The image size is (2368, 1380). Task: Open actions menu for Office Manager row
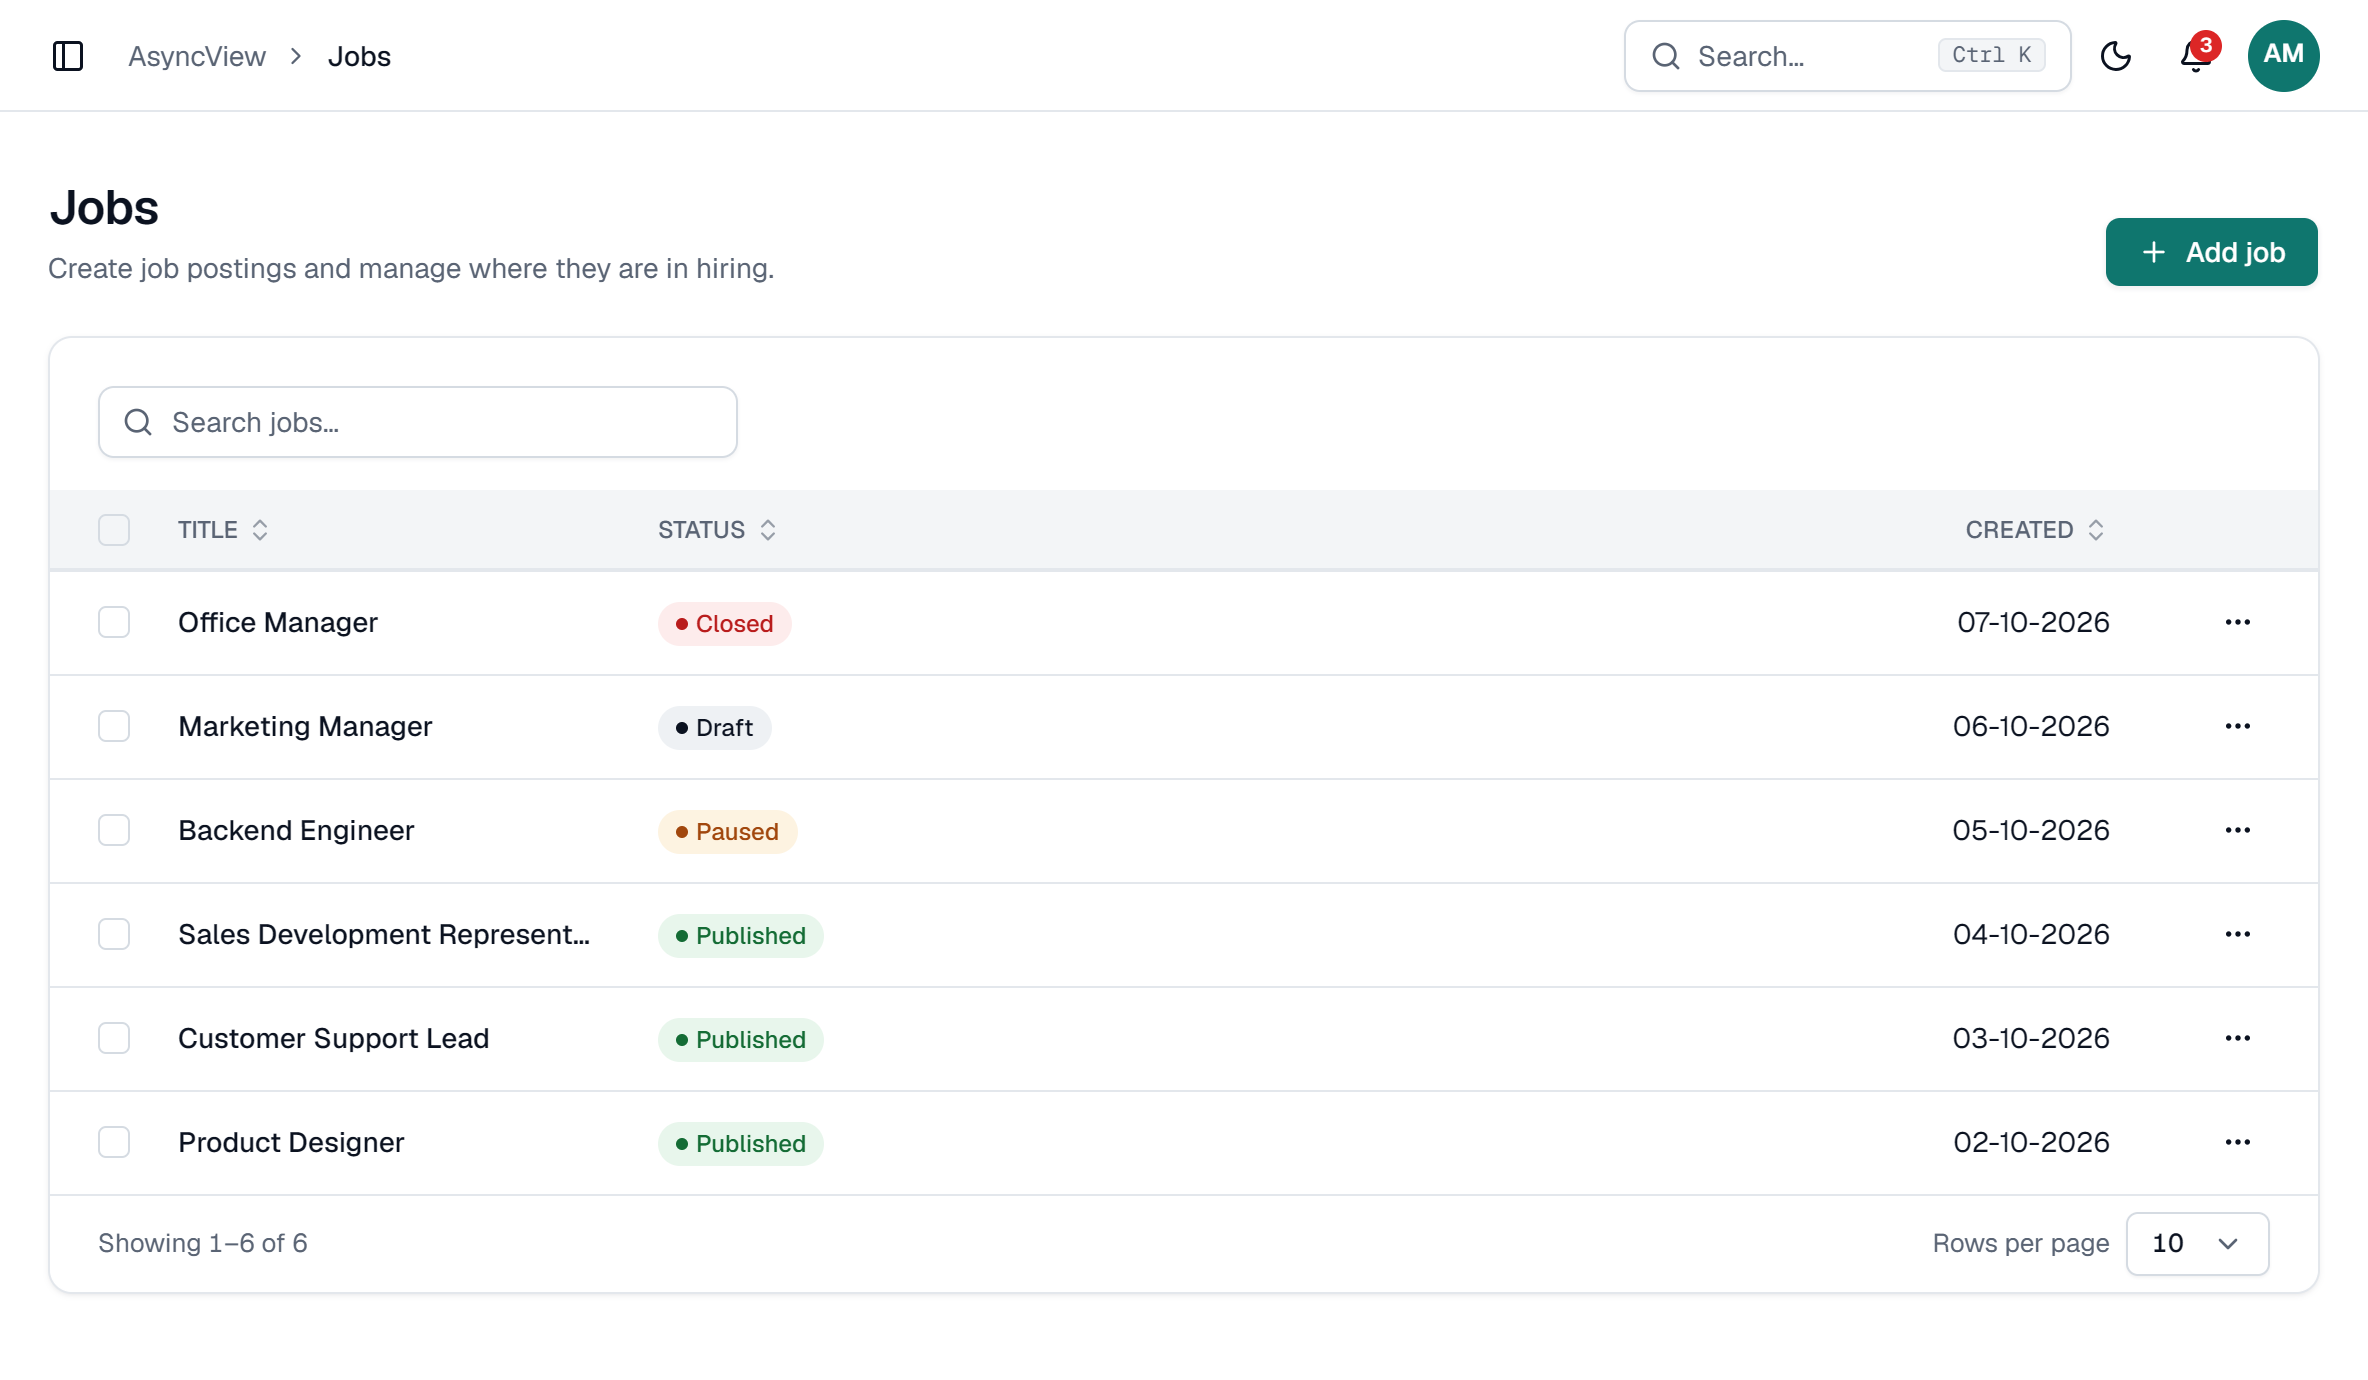point(2238,622)
